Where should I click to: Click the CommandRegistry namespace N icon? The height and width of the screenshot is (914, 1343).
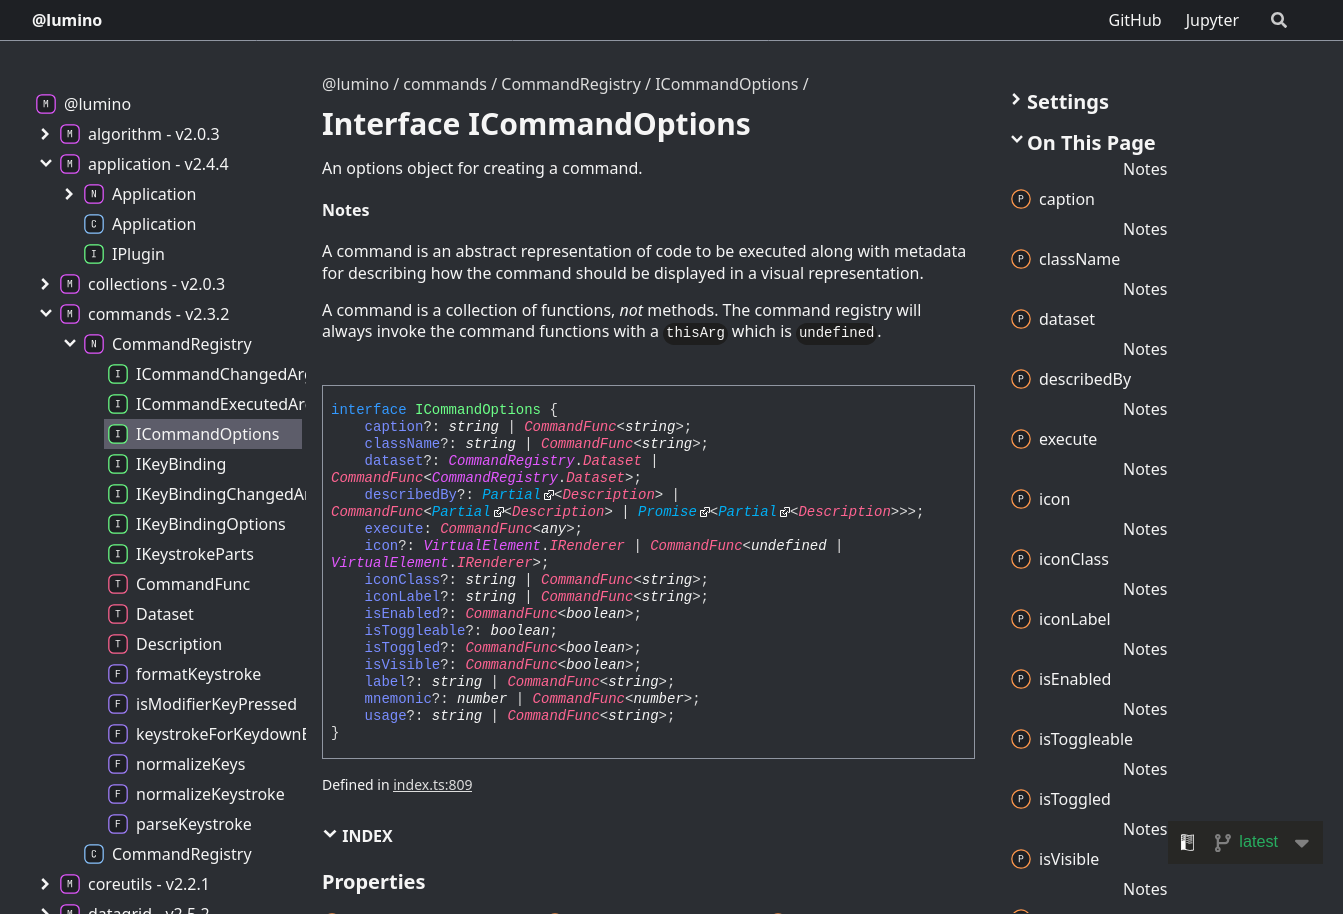tap(93, 344)
